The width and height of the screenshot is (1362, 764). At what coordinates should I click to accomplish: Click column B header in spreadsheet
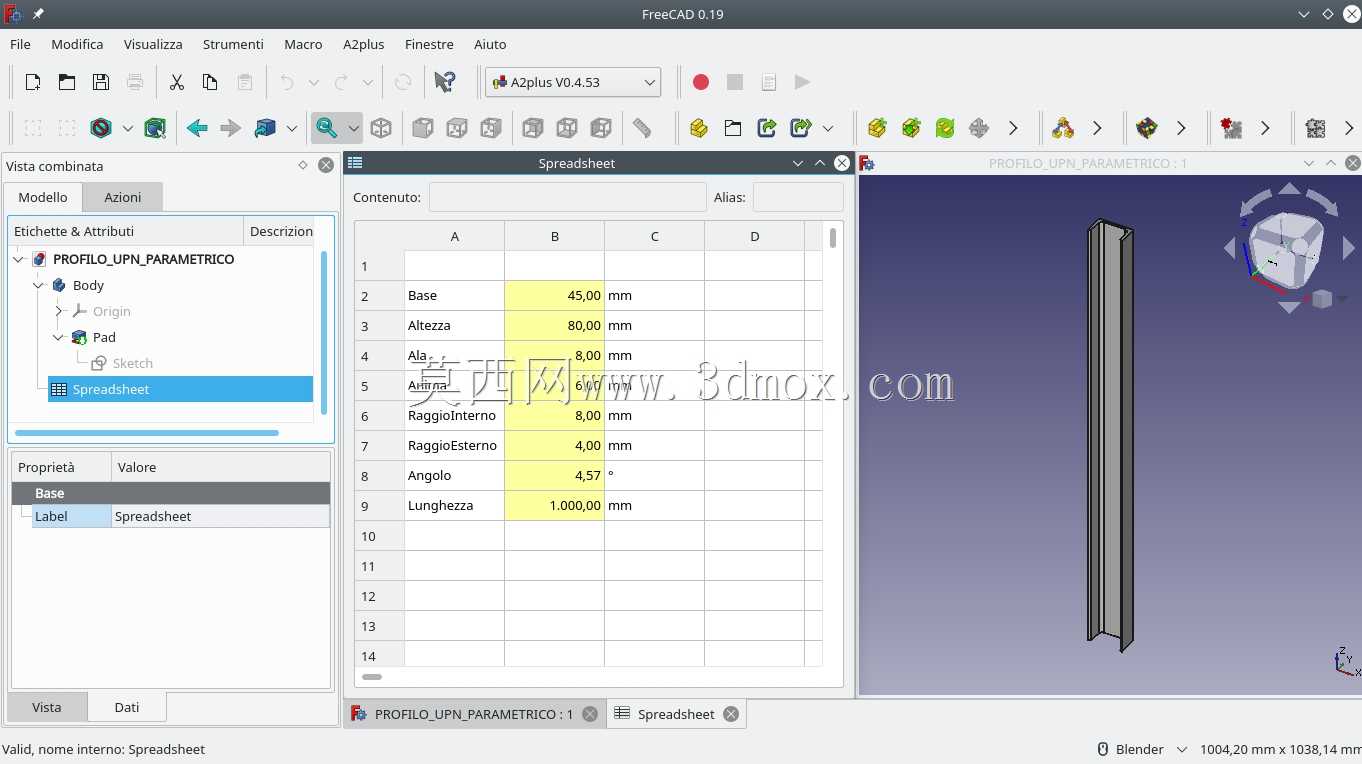(x=555, y=236)
